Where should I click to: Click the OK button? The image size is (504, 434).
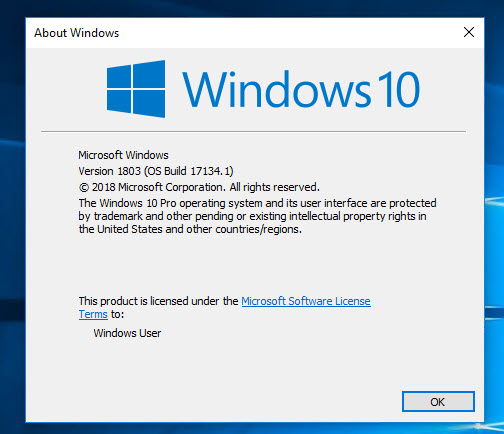point(438,401)
